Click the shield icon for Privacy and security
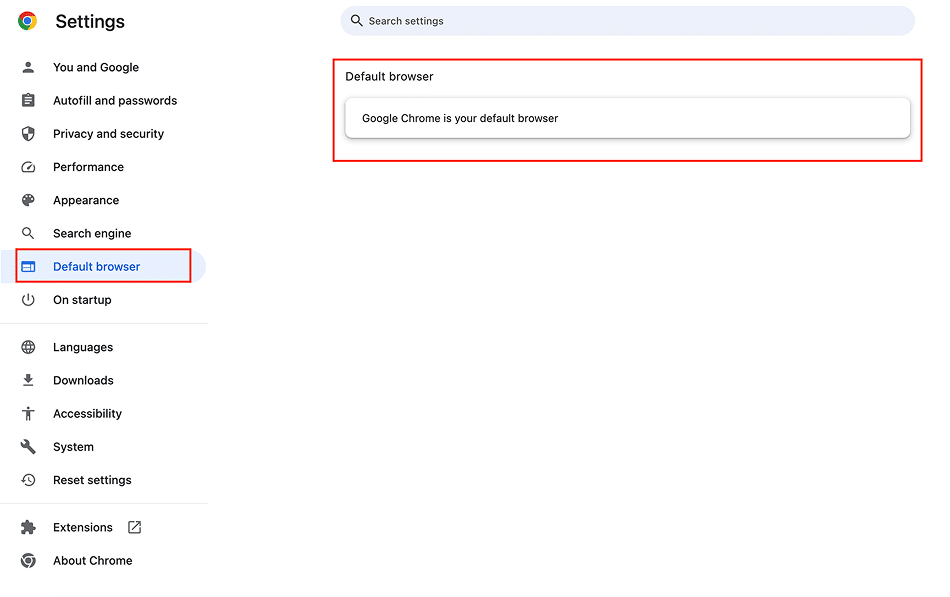This screenshot has width=950, height=597. click(x=28, y=134)
